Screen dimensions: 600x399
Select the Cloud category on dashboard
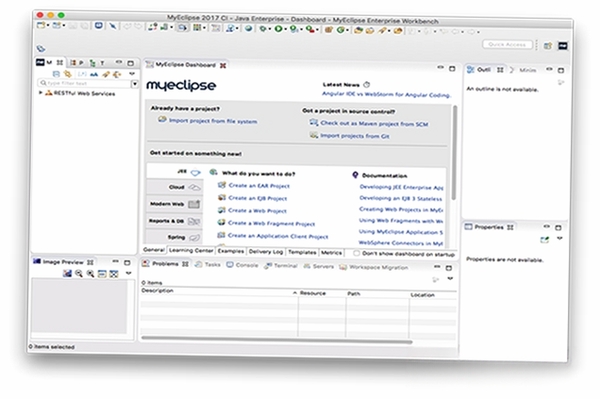[174, 187]
